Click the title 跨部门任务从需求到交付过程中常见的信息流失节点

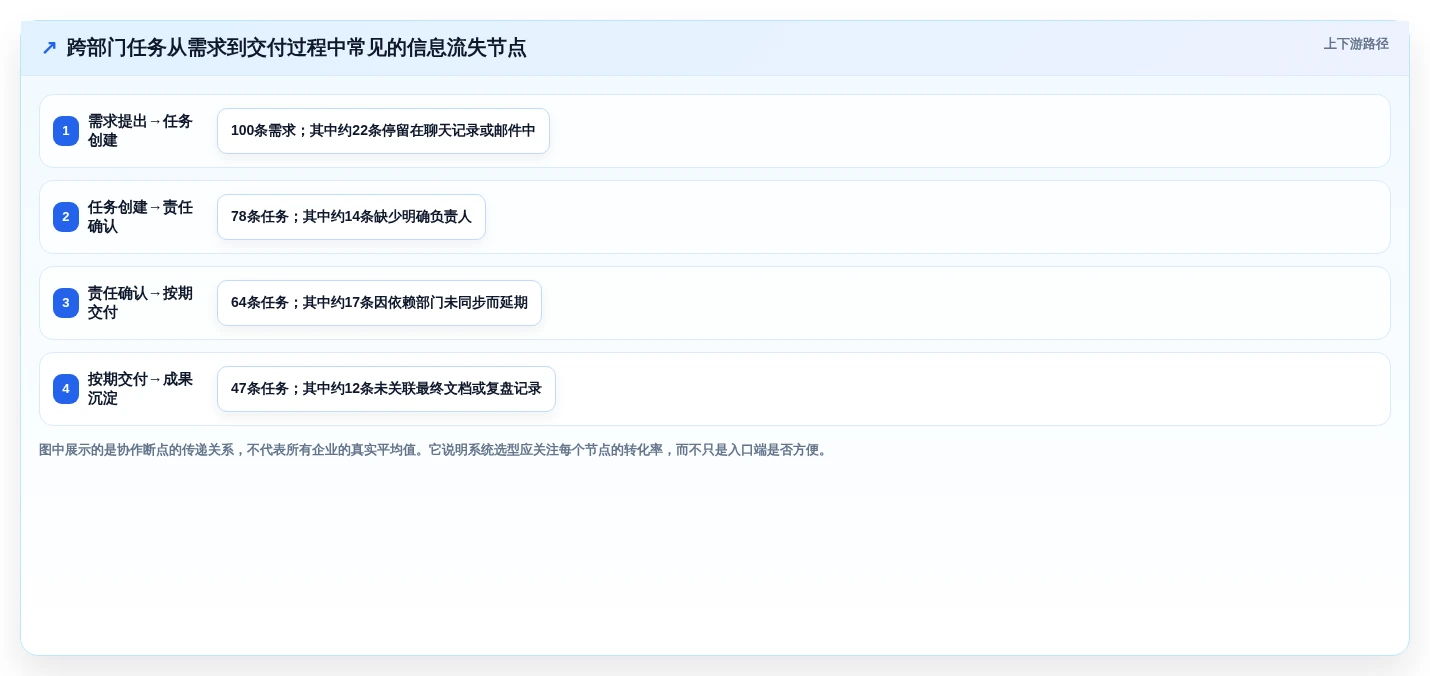click(296, 47)
